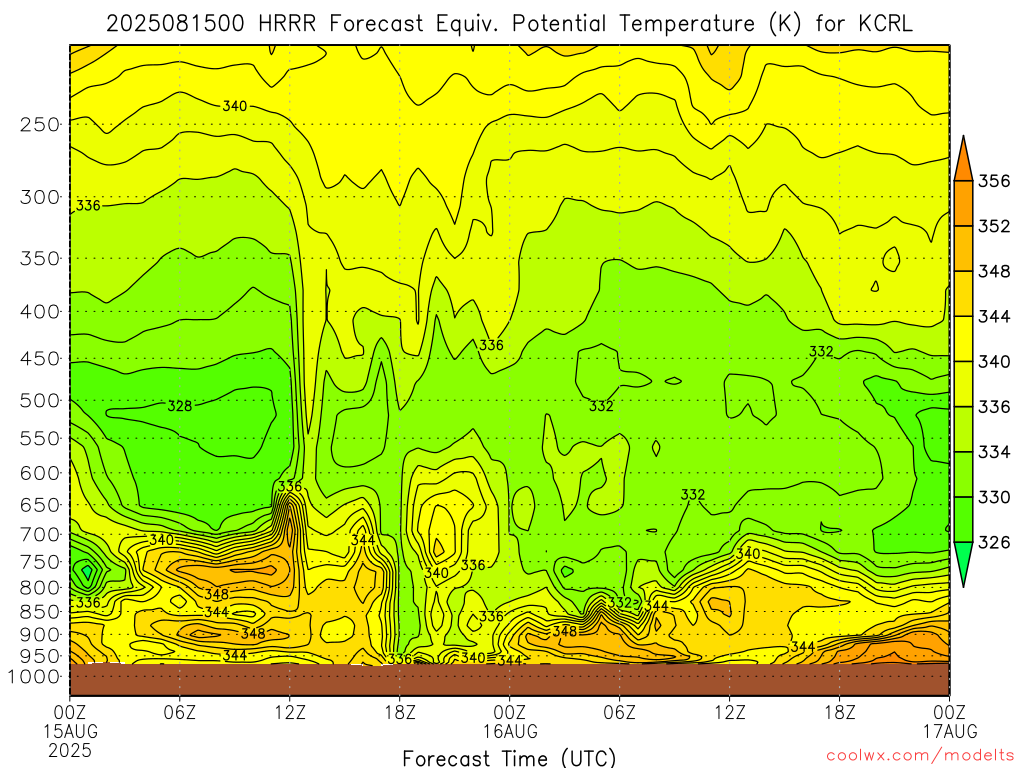Pick the color band between 340 and 344
This screenshot has height=768, width=1024.
[963, 339]
